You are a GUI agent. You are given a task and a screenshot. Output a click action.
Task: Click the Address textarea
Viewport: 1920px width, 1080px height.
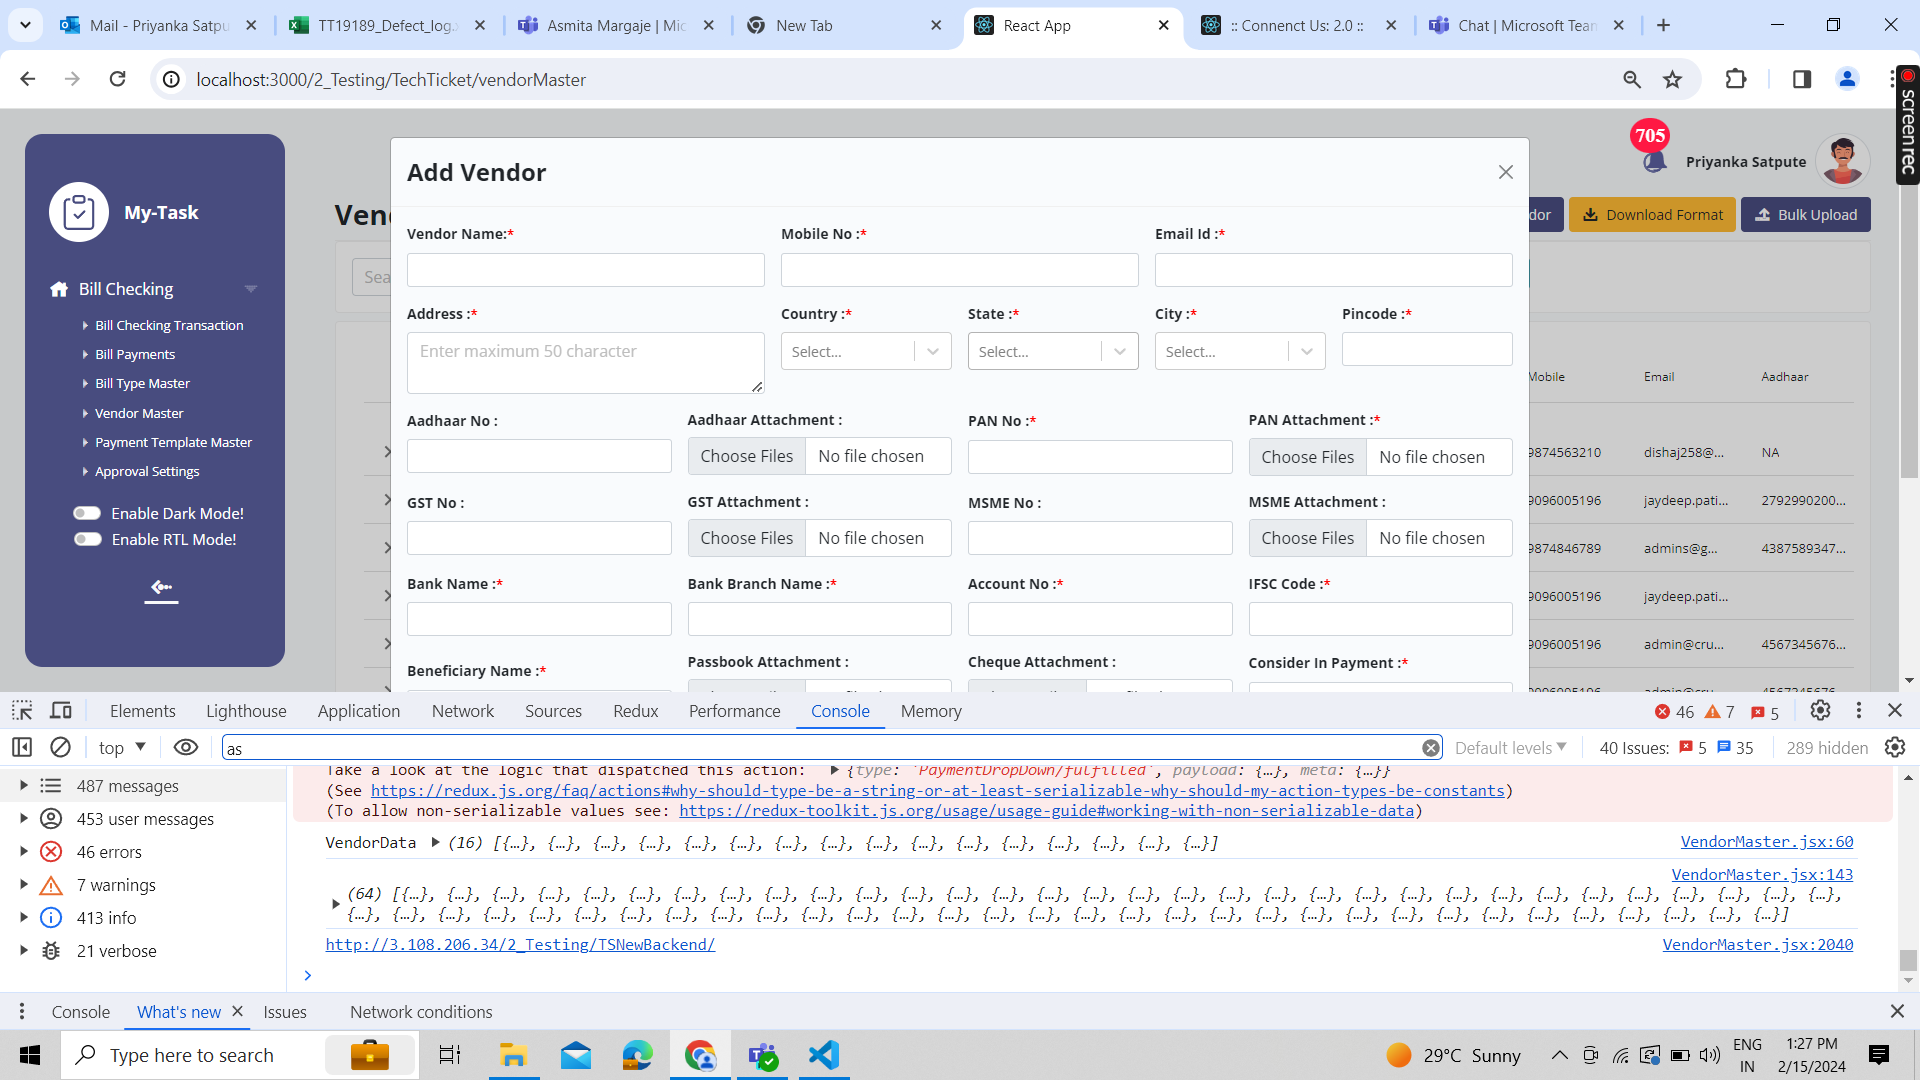click(x=586, y=363)
